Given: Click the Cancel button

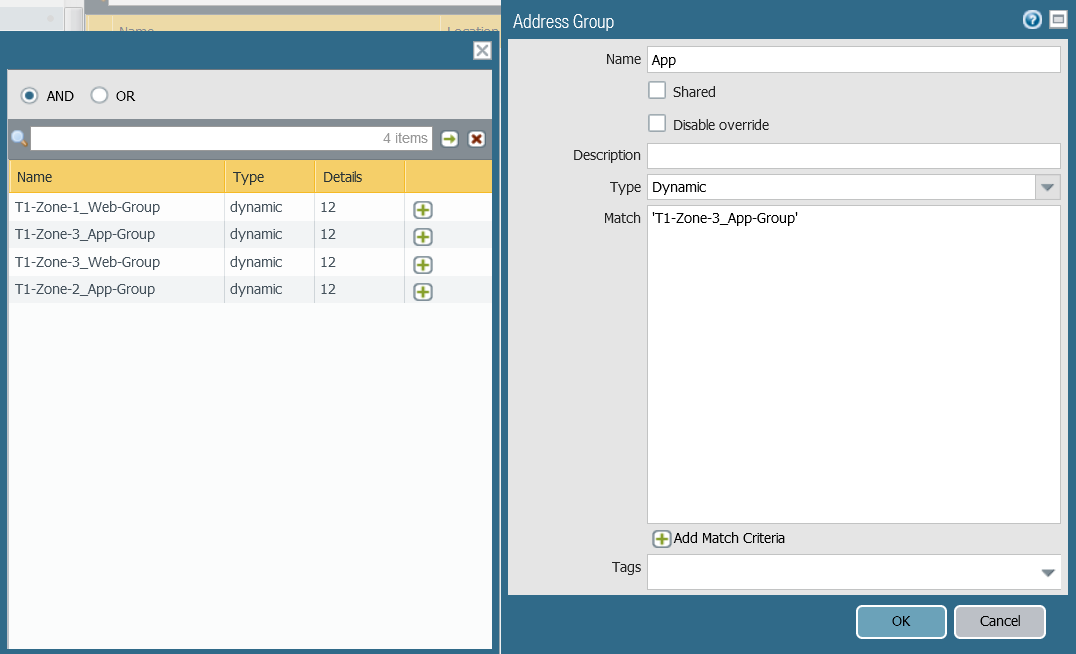Looking at the screenshot, I should [999, 621].
